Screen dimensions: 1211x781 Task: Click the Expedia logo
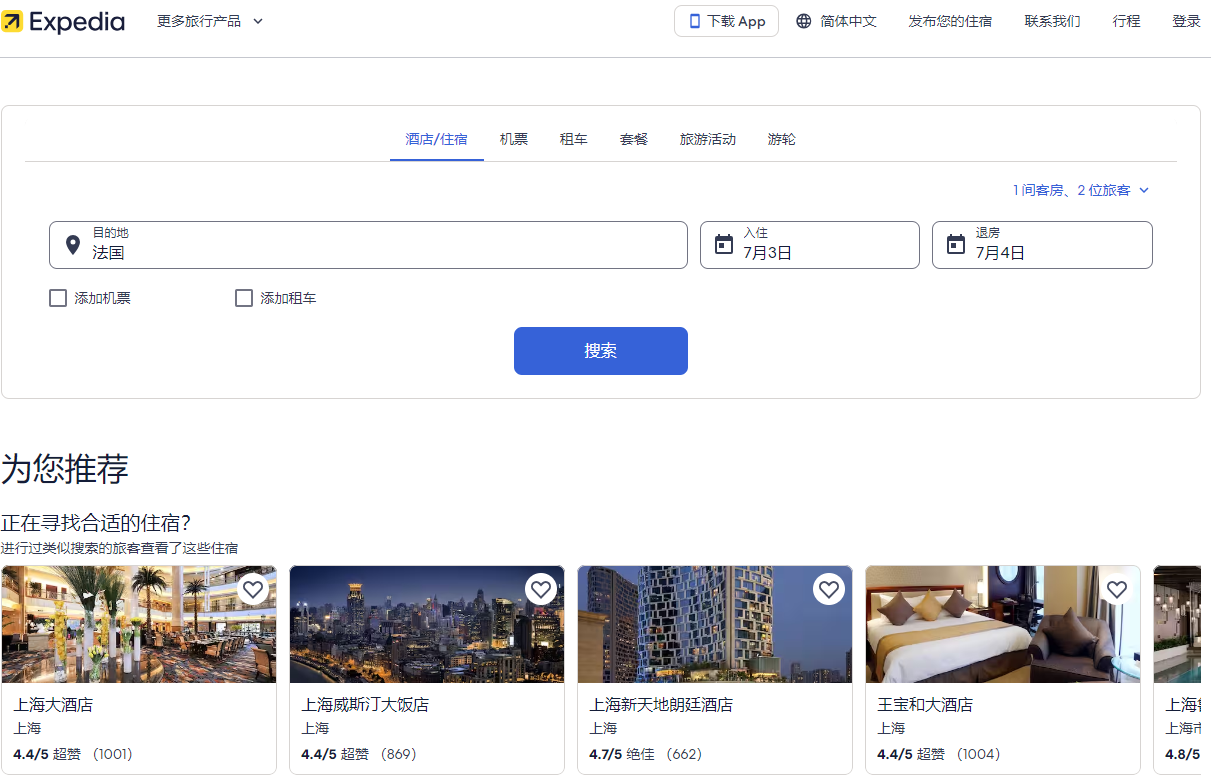point(63,21)
